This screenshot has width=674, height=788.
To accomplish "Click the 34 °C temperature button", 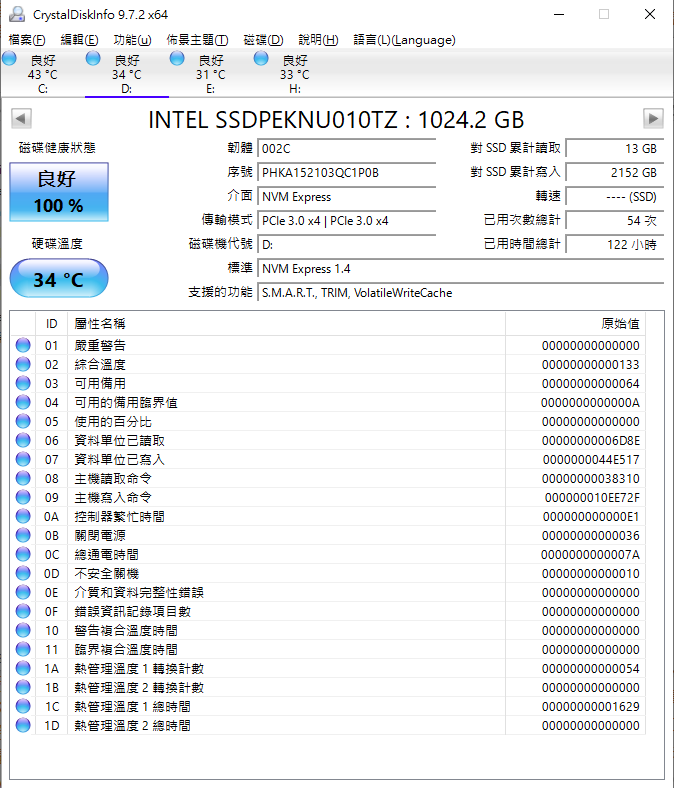I will pyautogui.click(x=59, y=279).
